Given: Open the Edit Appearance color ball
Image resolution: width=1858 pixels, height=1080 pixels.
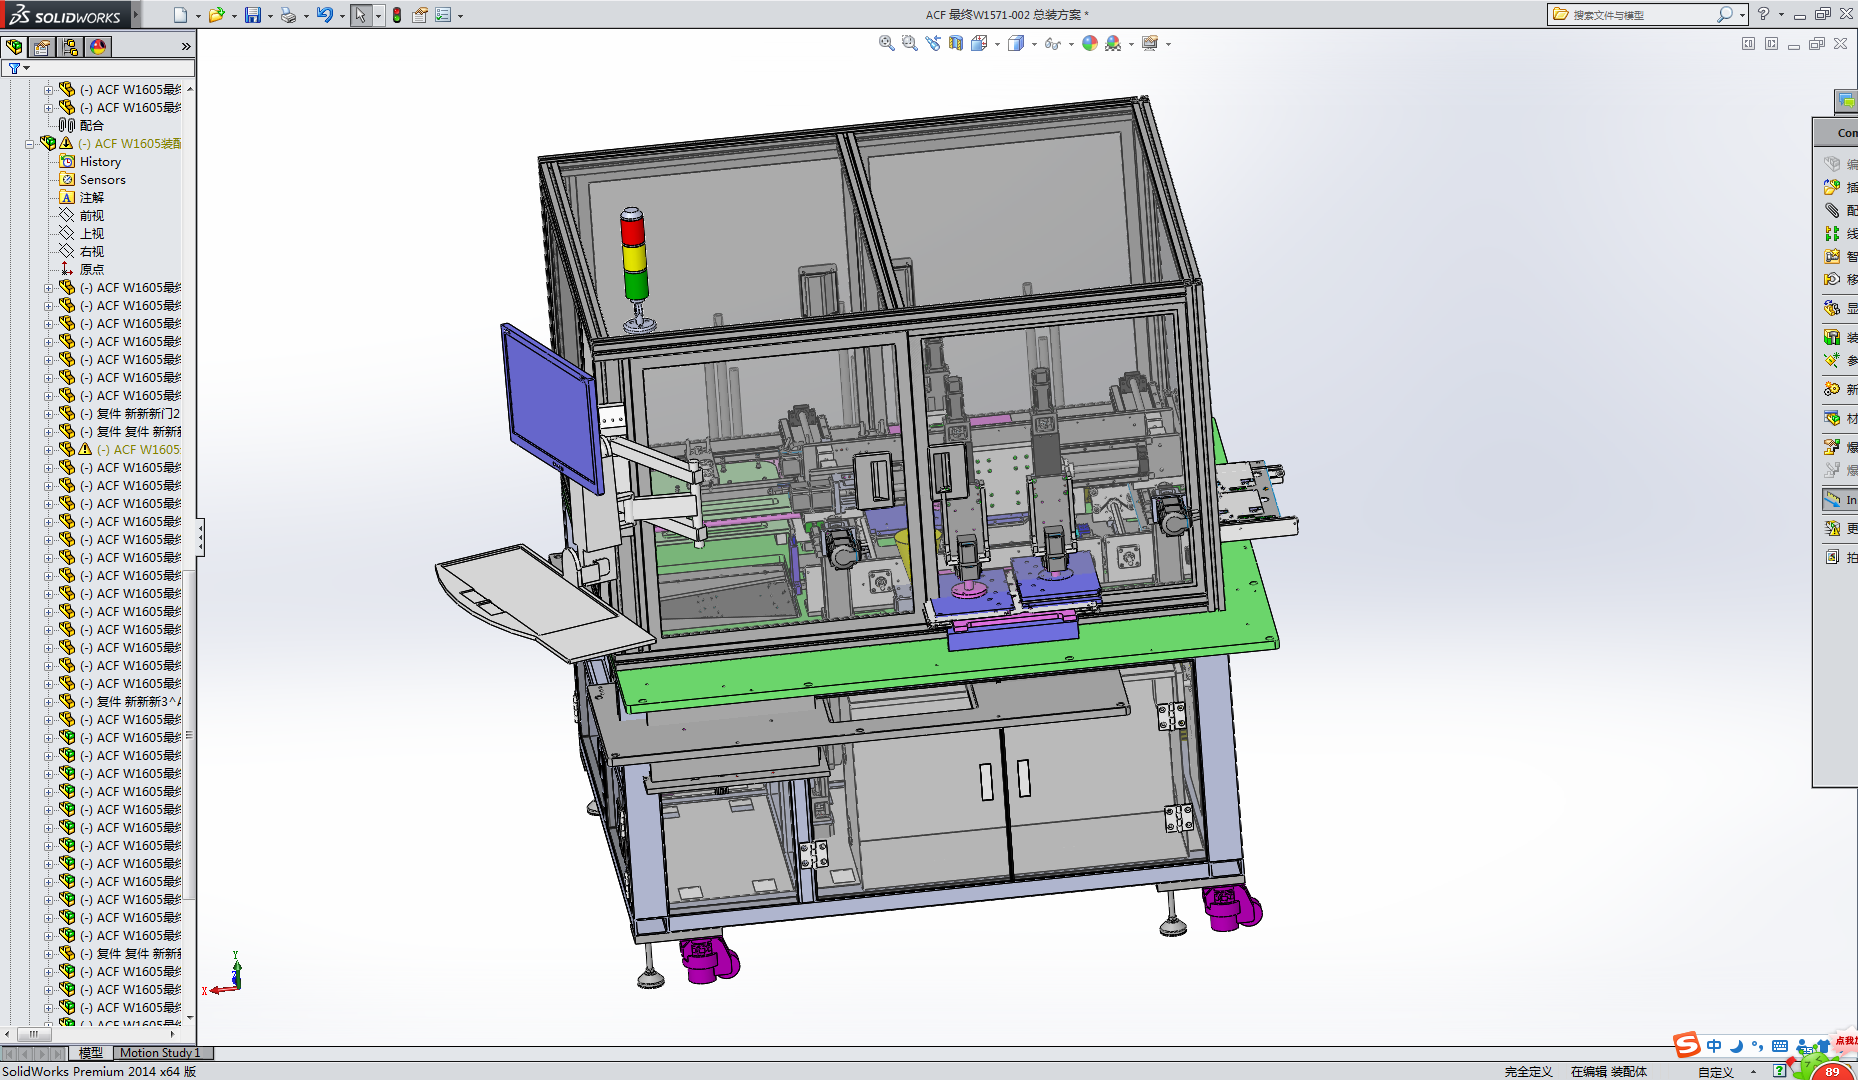Looking at the screenshot, I should coord(1090,43).
